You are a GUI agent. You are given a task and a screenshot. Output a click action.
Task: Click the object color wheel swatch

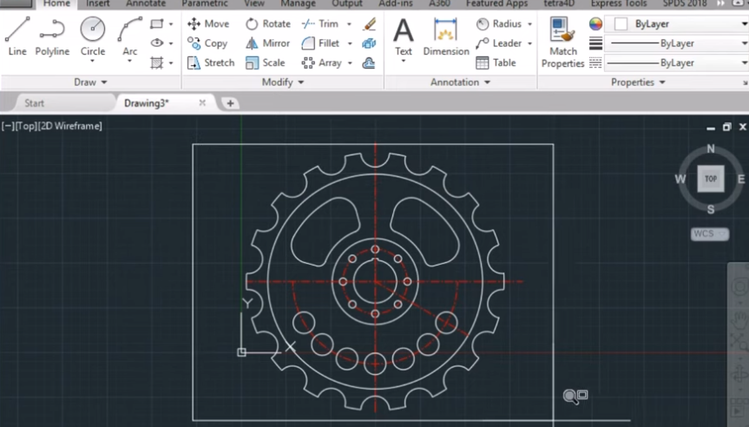596,23
